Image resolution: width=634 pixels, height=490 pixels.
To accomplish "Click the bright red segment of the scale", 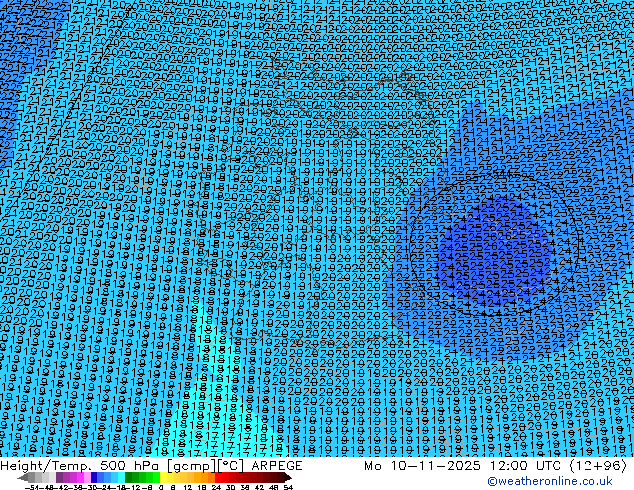I will [218, 477].
